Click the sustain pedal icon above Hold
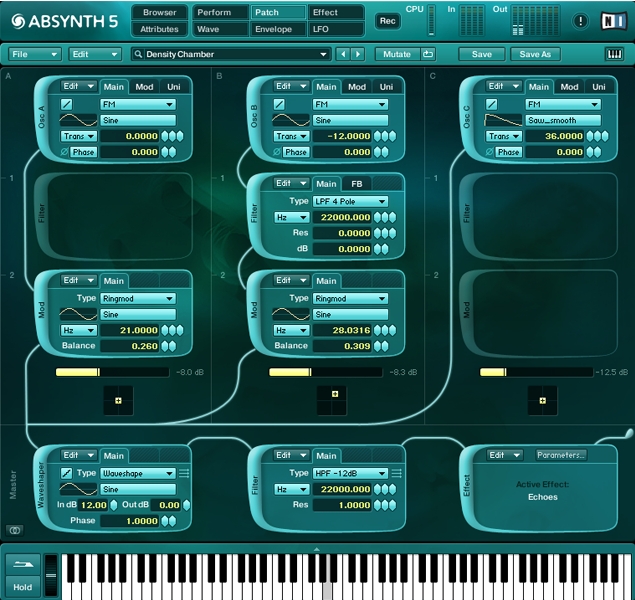The image size is (635, 600). click(x=23, y=564)
